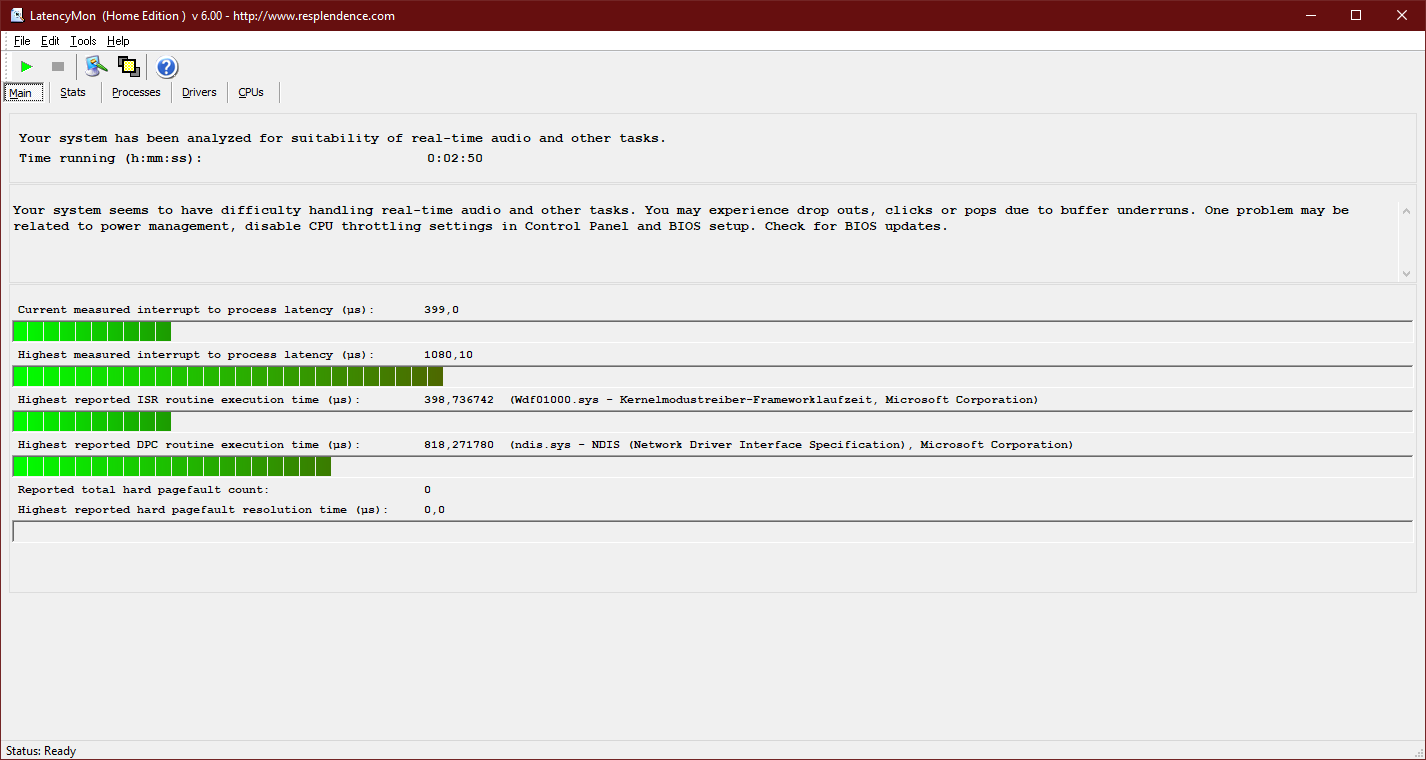This screenshot has height=760, width=1426.
Task: Maximize the LatencyMon window
Action: point(1356,15)
